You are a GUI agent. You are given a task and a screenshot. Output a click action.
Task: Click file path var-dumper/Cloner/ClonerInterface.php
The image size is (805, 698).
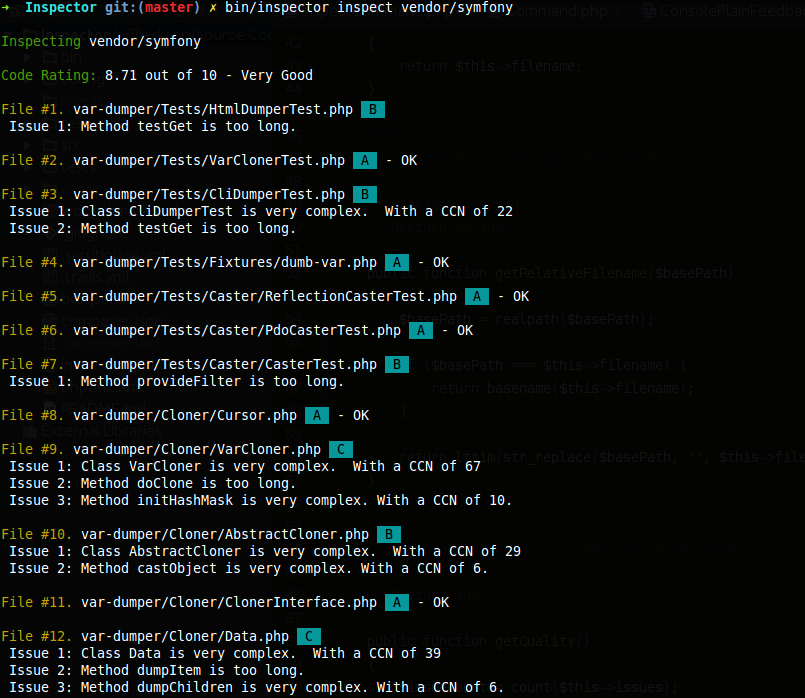(x=229, y=602)
